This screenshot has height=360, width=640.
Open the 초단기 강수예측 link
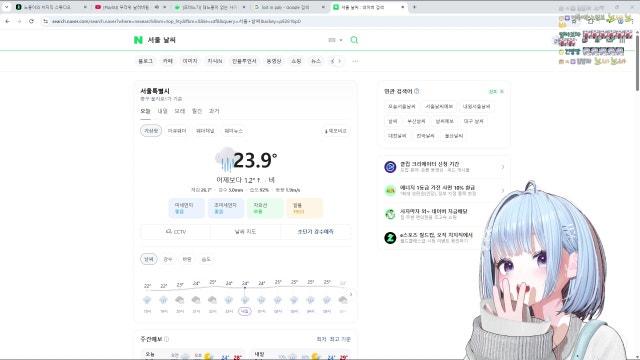point(316,232)
